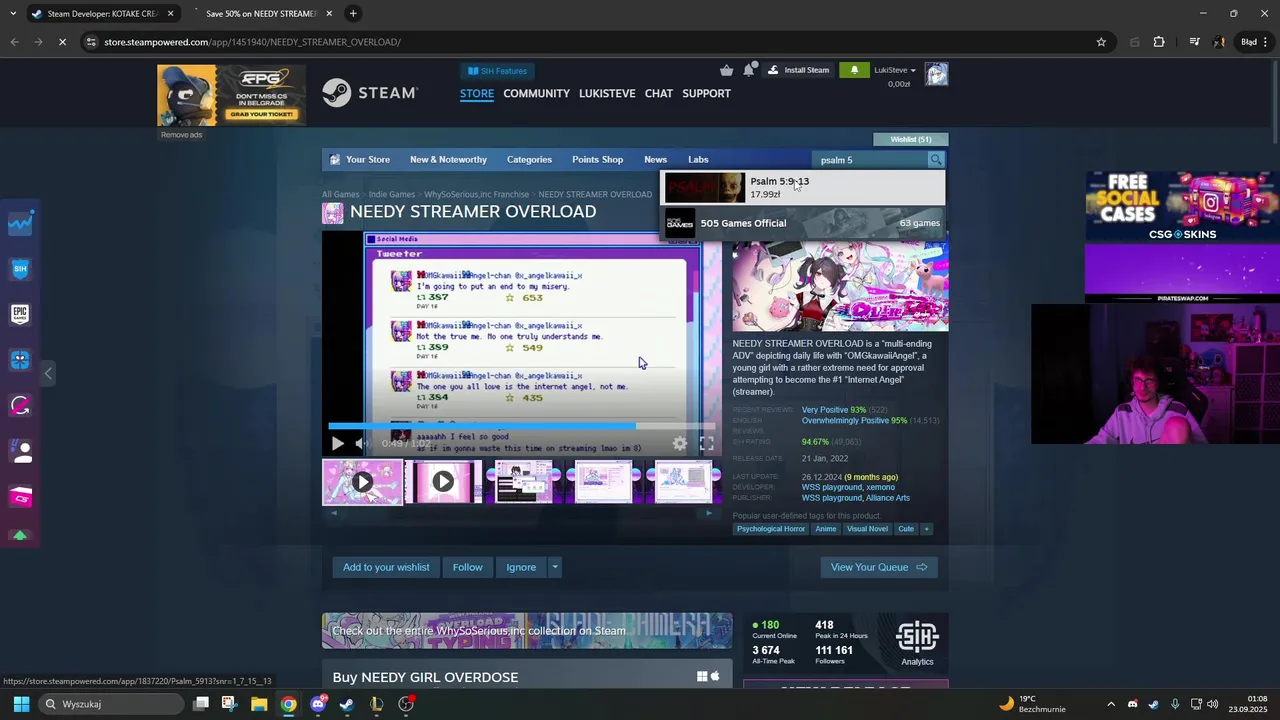This screenshot has height=720, width=1280.
Task: Focus the store search field
Action: tap(870, 160)
